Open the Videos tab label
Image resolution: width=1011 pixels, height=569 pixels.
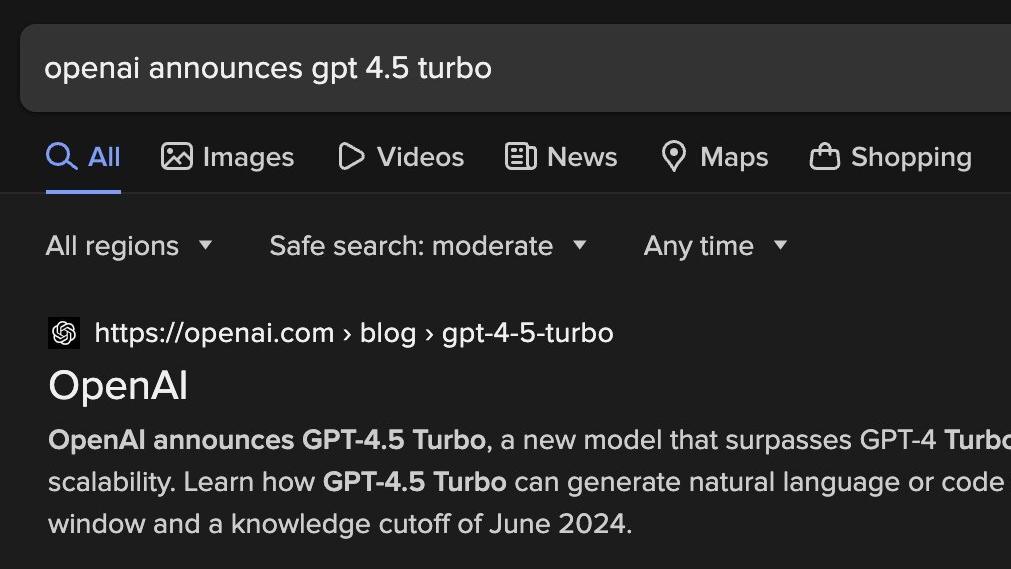click(420, 157)
